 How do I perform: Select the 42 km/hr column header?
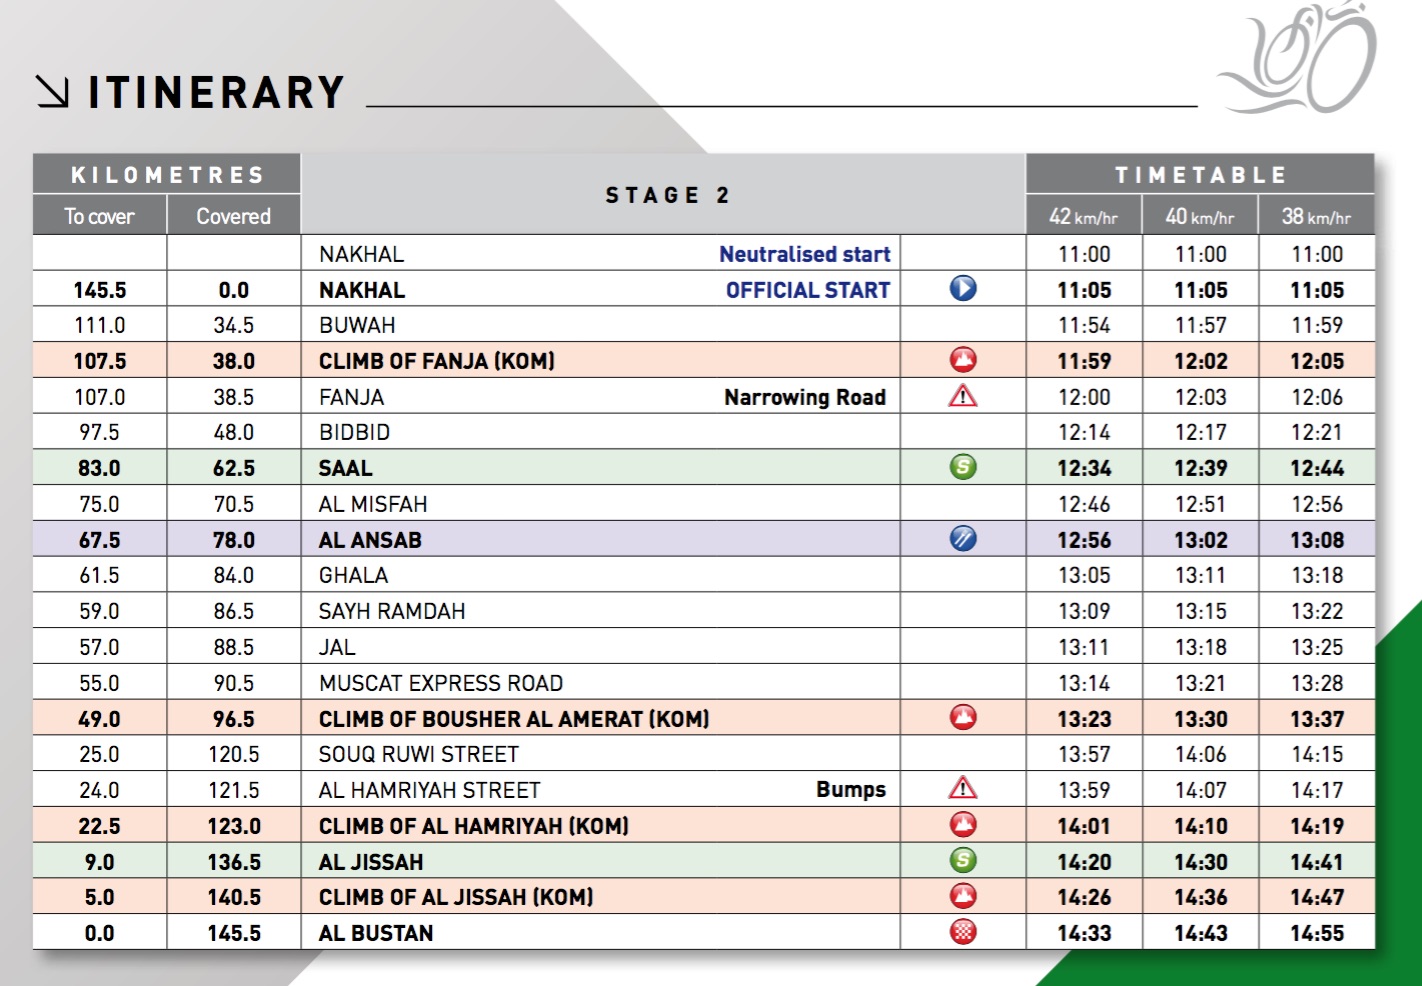pyautogui.click(x=1083, y=216)
